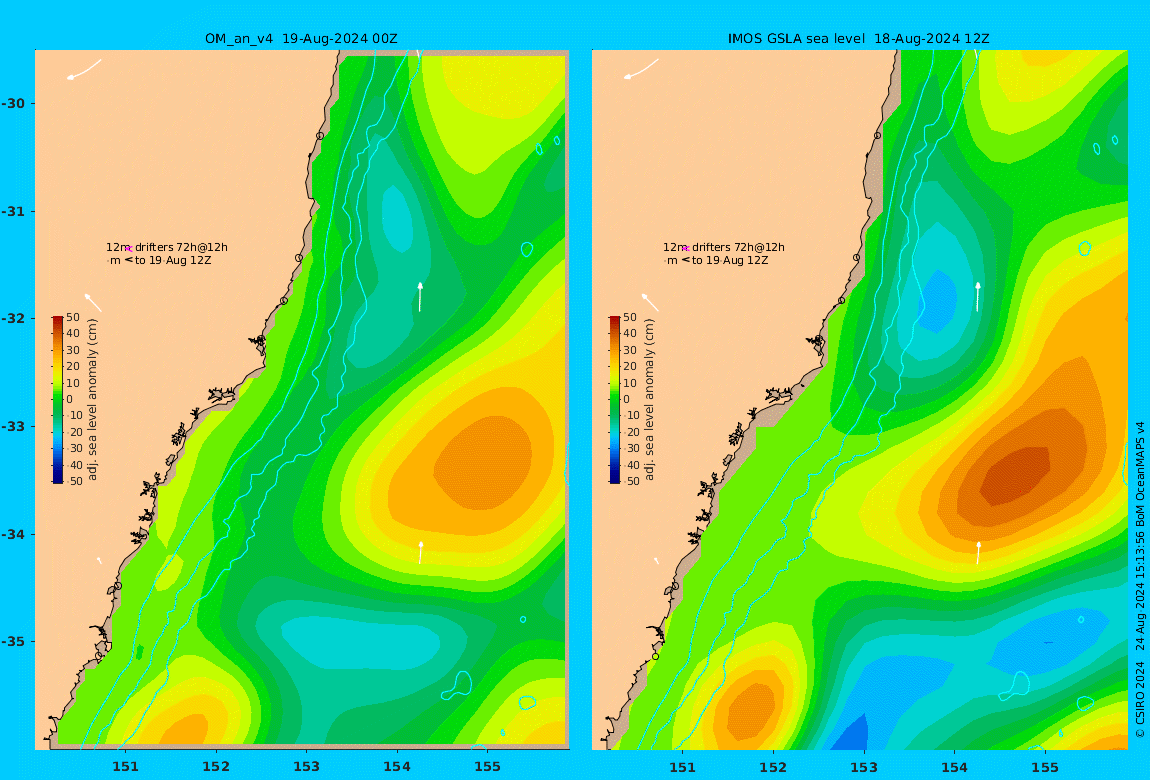Image resolution: width=1150 pixels, height=780 pixels.
Task: Click the 'adj. sea level anomaly (cm)' label, right map
Action: (x=650, y=400)
